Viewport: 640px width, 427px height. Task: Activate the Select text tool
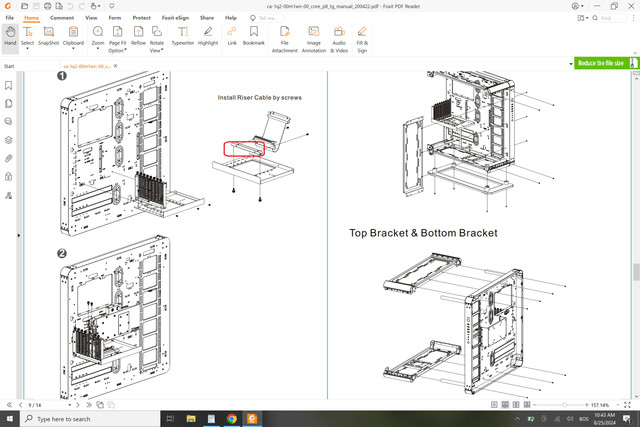(x=27, y=36)
